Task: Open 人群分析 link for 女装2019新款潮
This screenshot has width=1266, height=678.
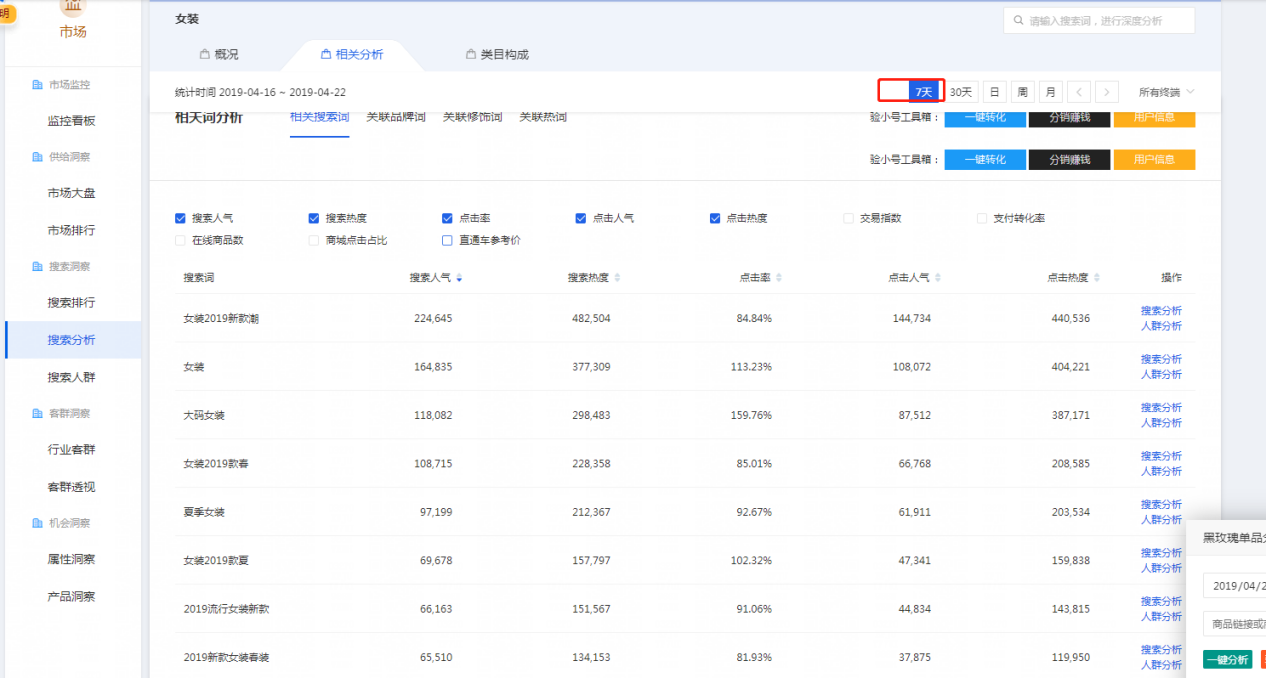Action: (x=1161, y=326)
